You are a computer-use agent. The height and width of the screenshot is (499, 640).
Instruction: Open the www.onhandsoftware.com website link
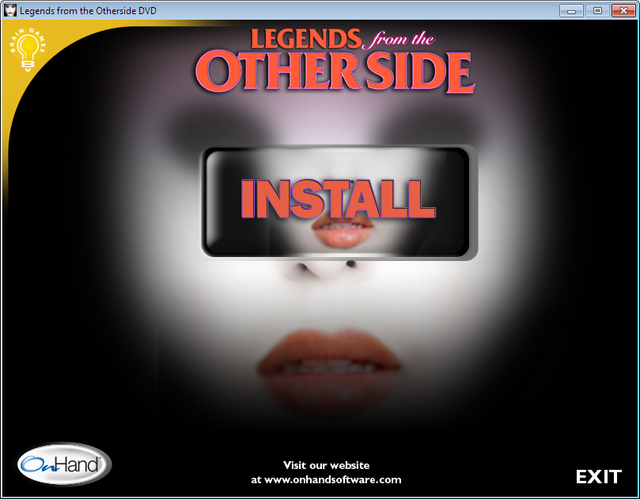pos(333,479)
